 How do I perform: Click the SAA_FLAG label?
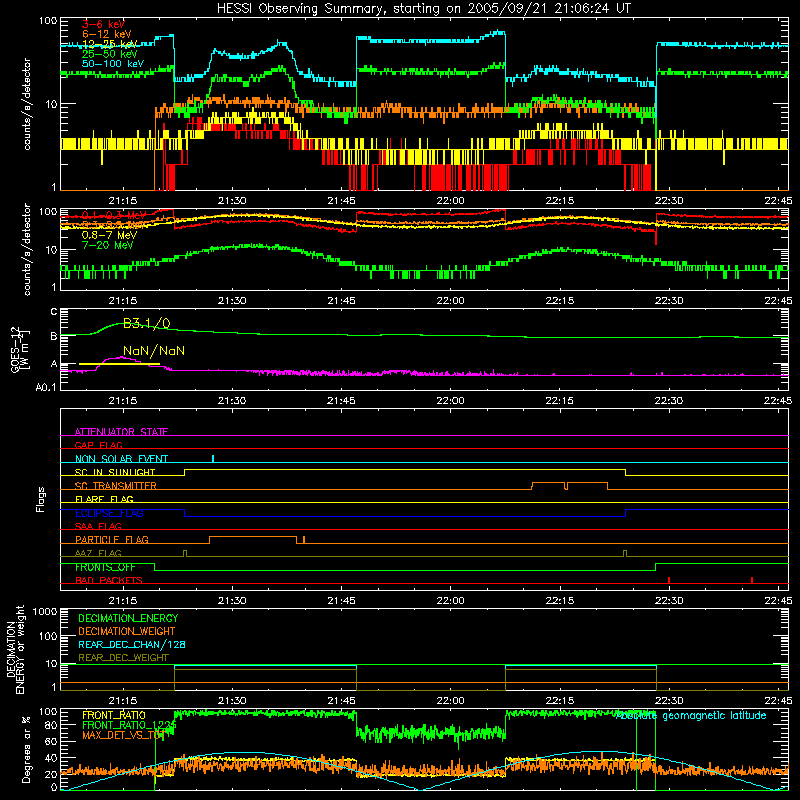(98, 526)
